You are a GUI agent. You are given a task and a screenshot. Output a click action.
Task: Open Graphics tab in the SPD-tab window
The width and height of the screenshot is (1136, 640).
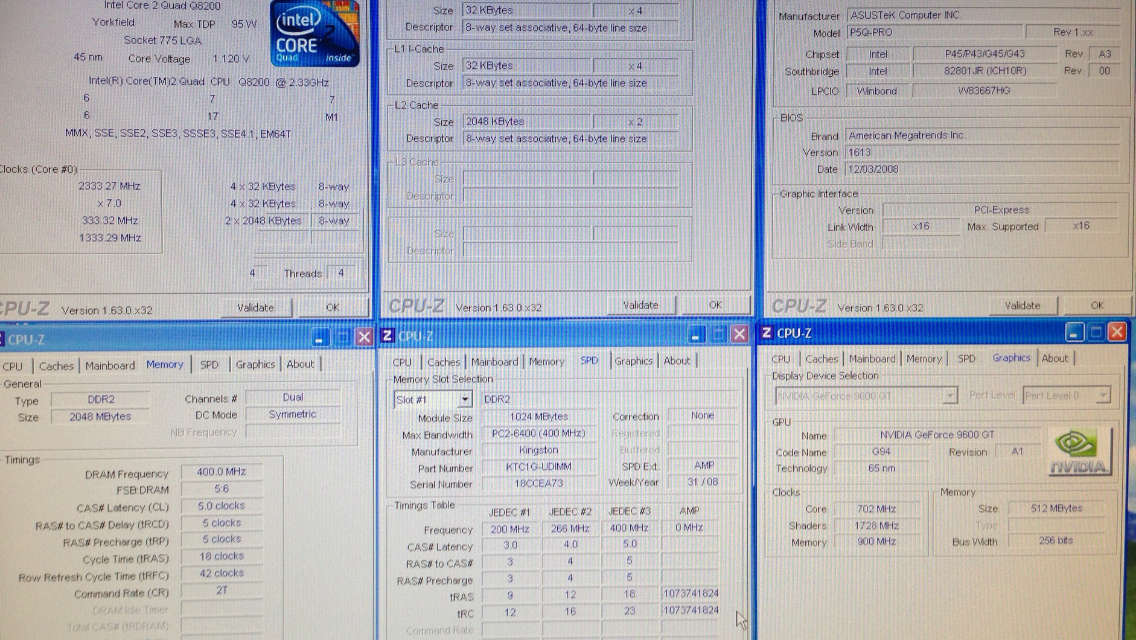(634, 361)
